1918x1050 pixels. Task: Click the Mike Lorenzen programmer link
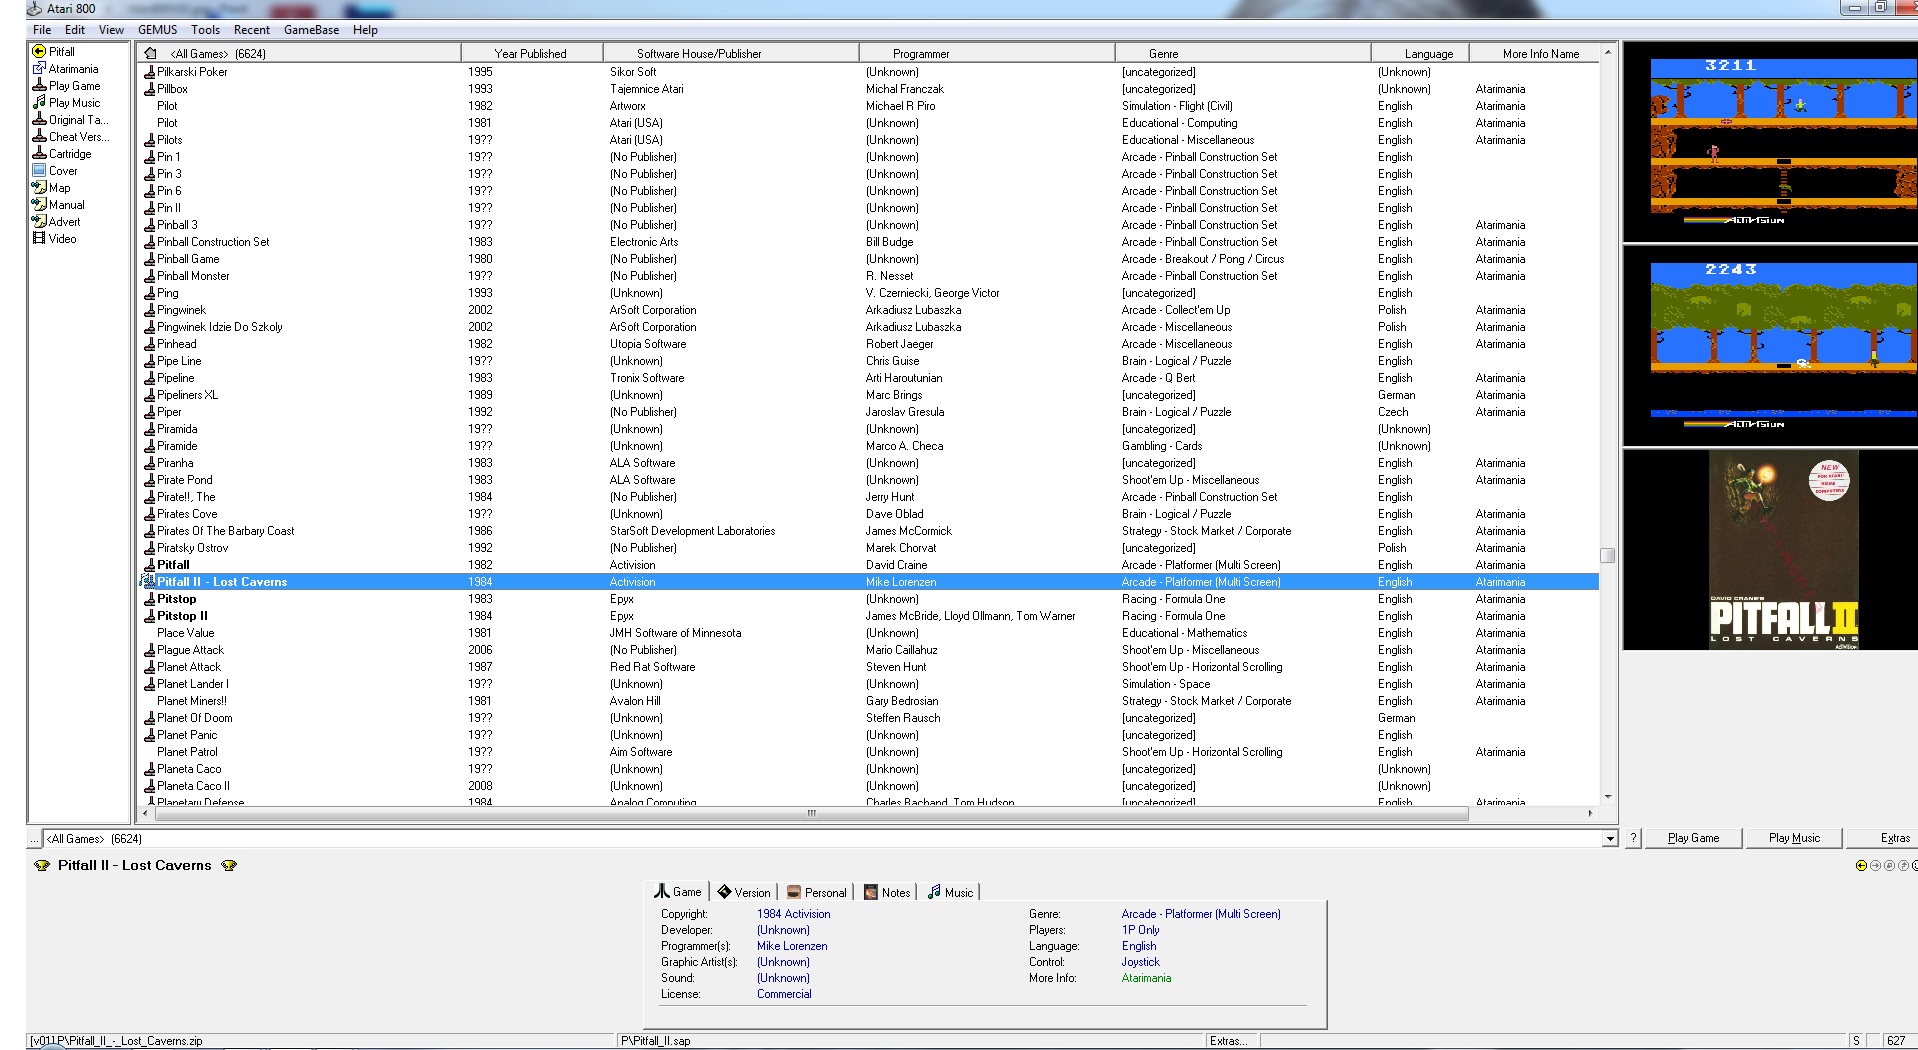pos(792,946)
